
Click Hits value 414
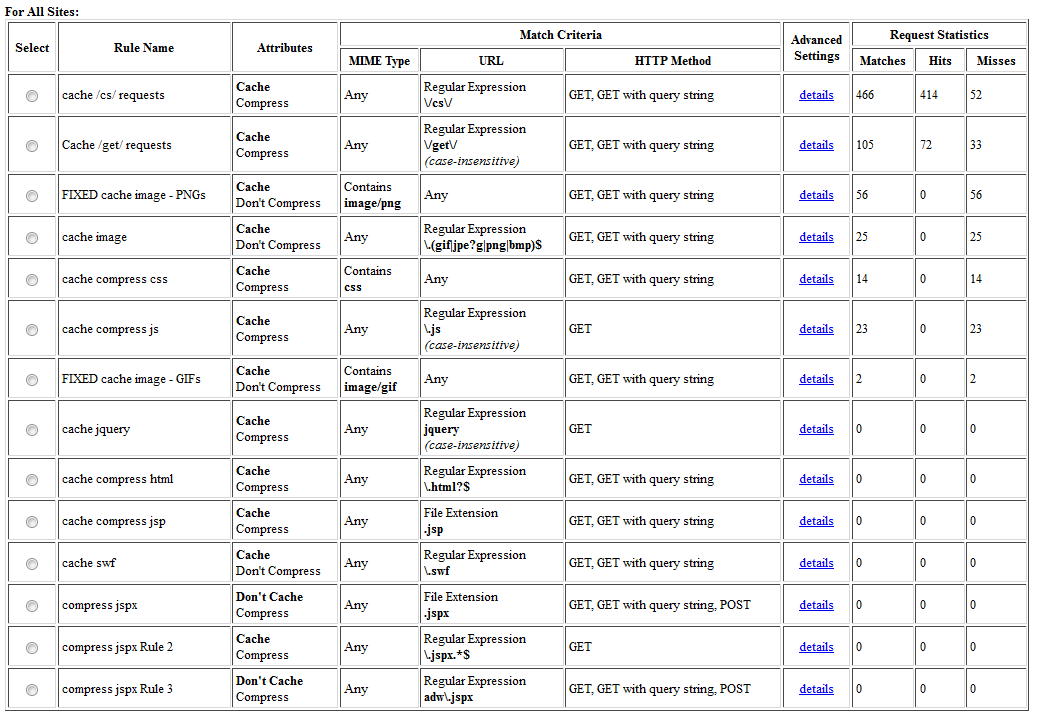pos(929,95)
